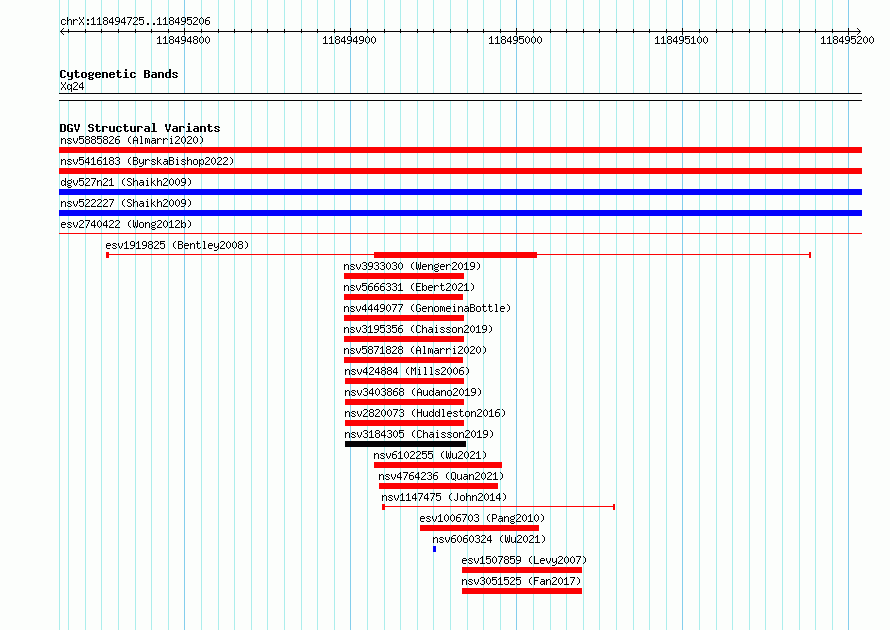890x630 pixels.
Task: Click the red bar under nsv5416183
Action: 460,171
